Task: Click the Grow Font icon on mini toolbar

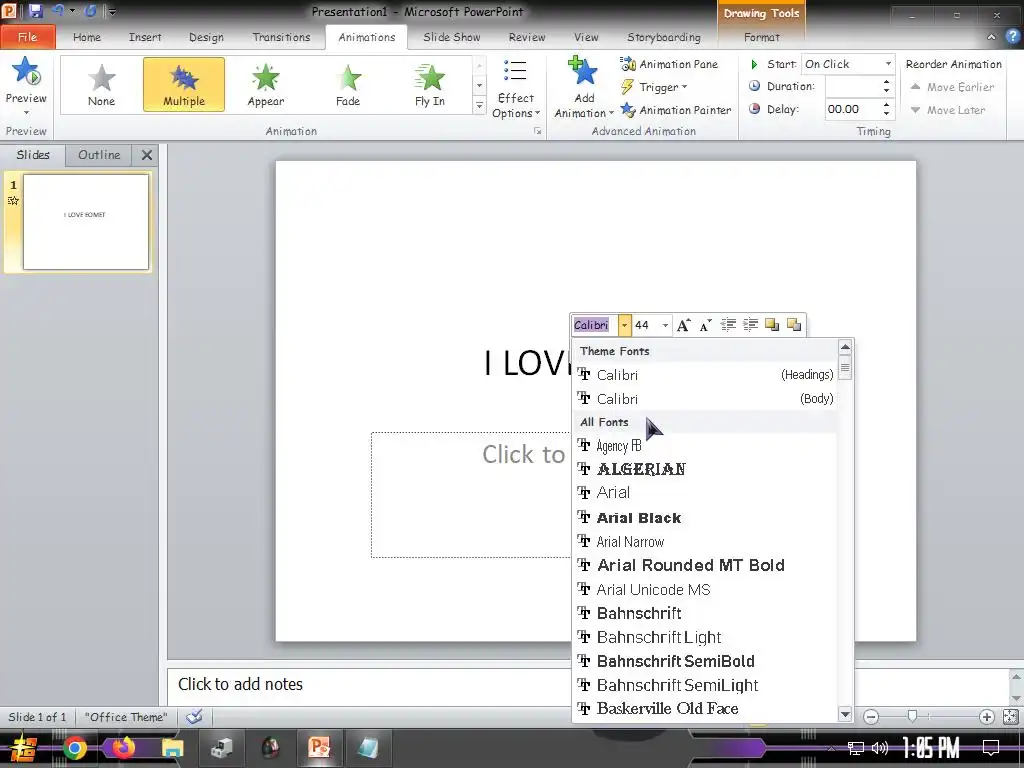Action: [x=684, y=325]
